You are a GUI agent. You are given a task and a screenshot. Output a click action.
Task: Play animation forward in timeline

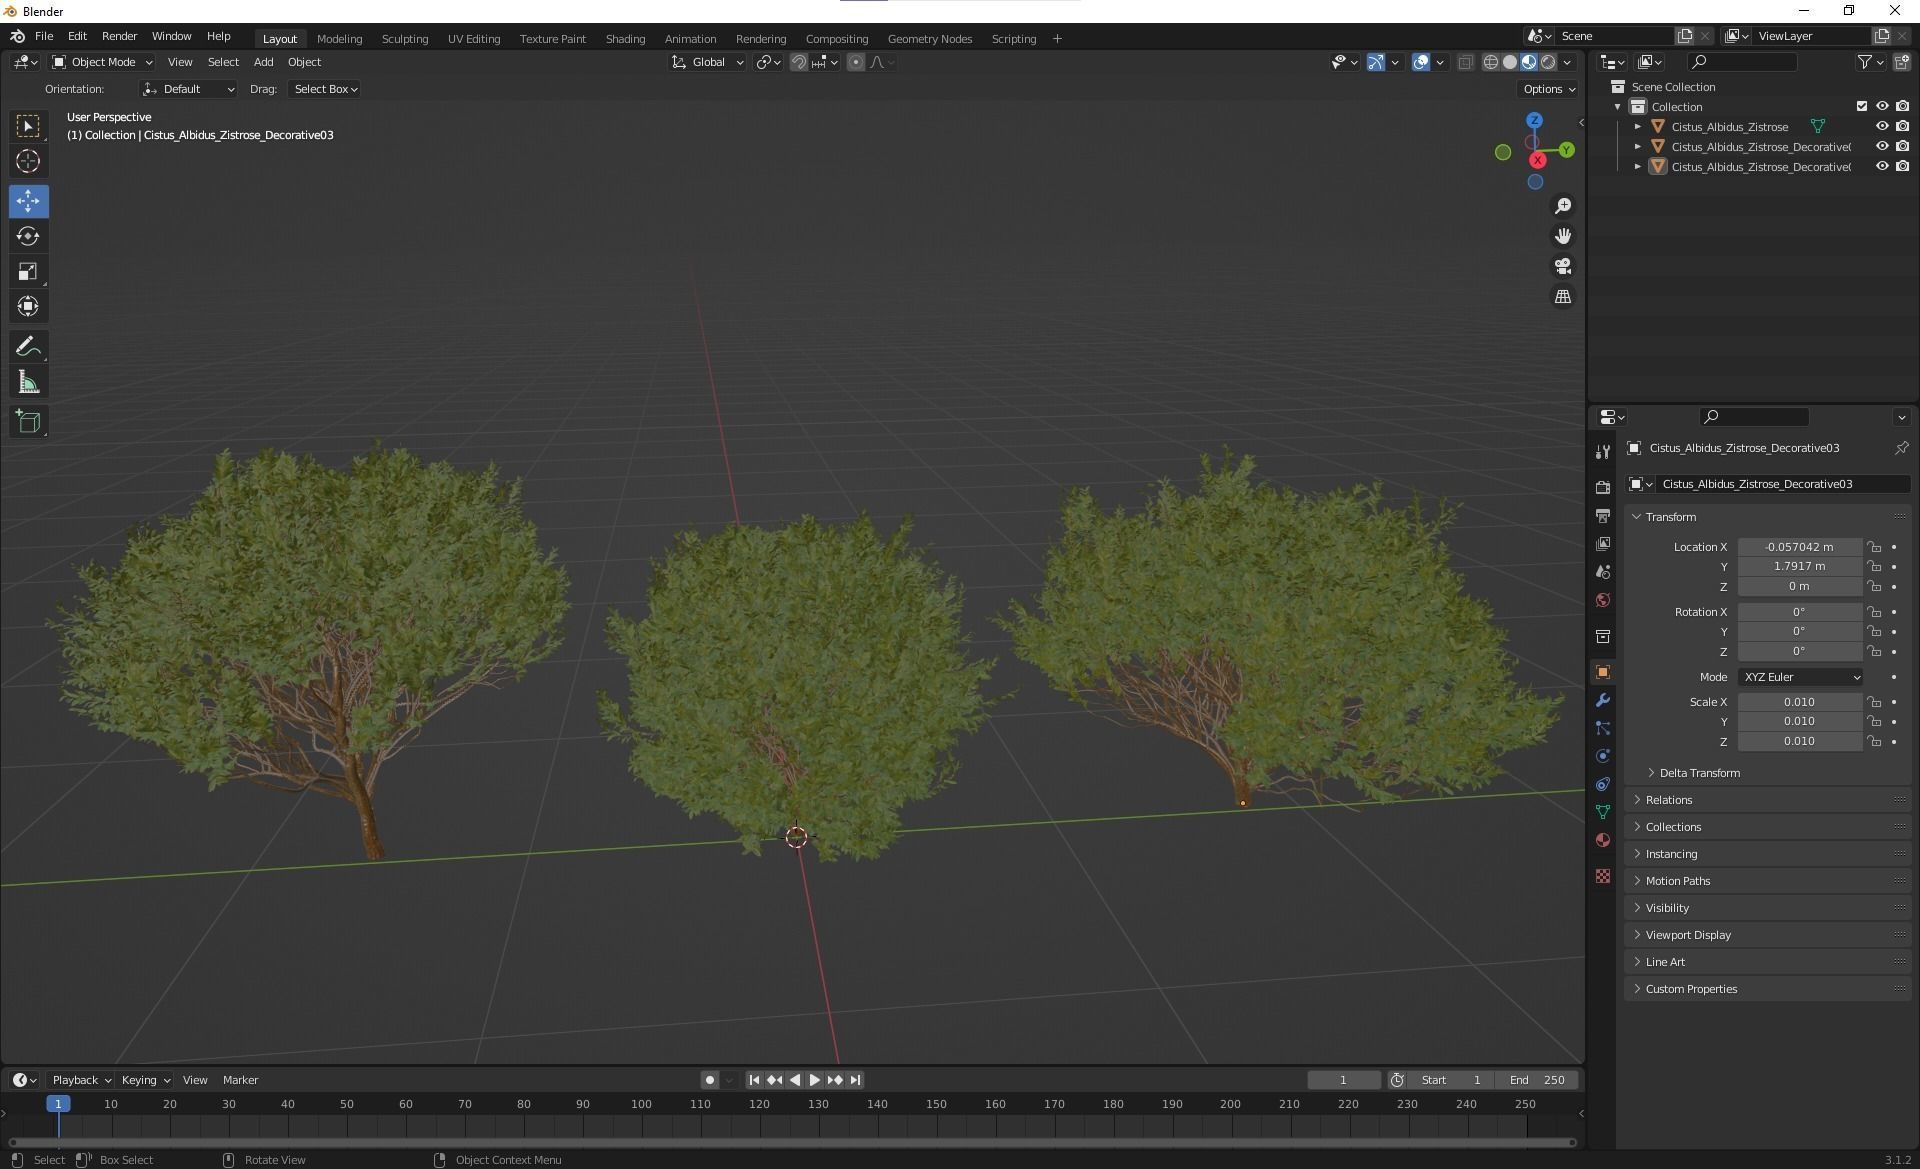pyautogui.click(x=814, y=1080)
